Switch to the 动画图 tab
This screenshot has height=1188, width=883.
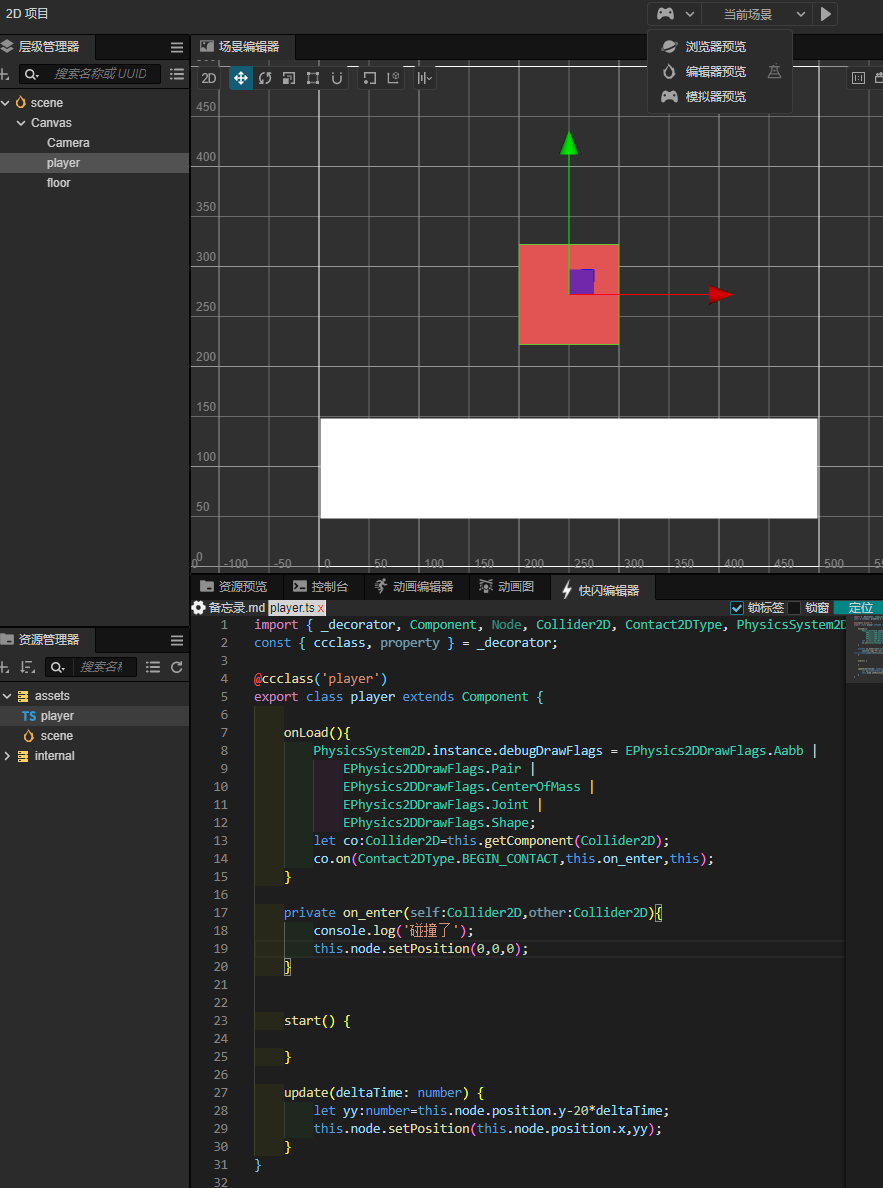[x=507, y=586]
